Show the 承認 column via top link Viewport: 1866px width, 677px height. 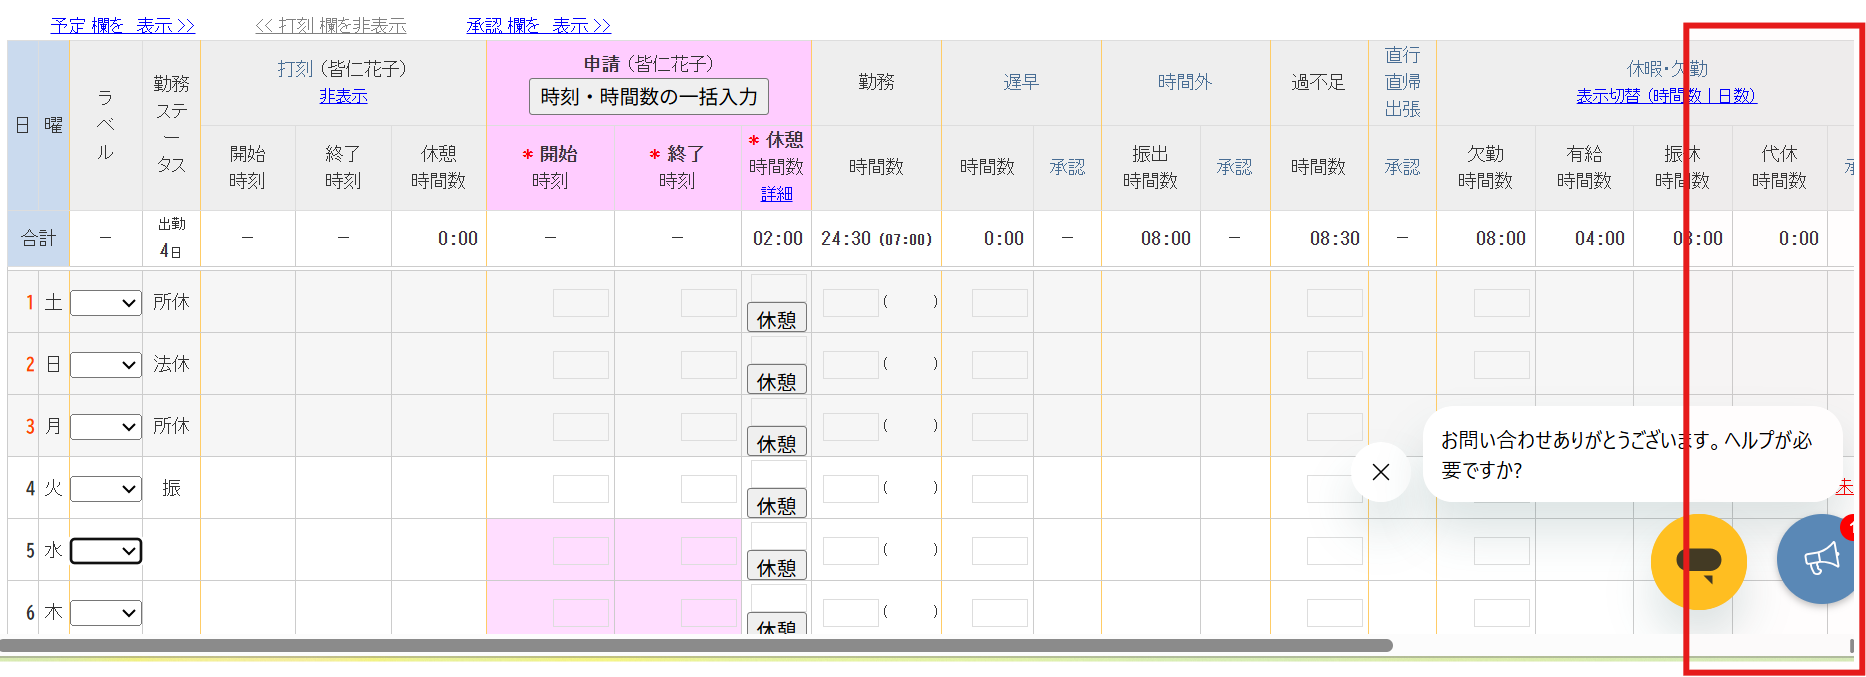coord(538,25)
